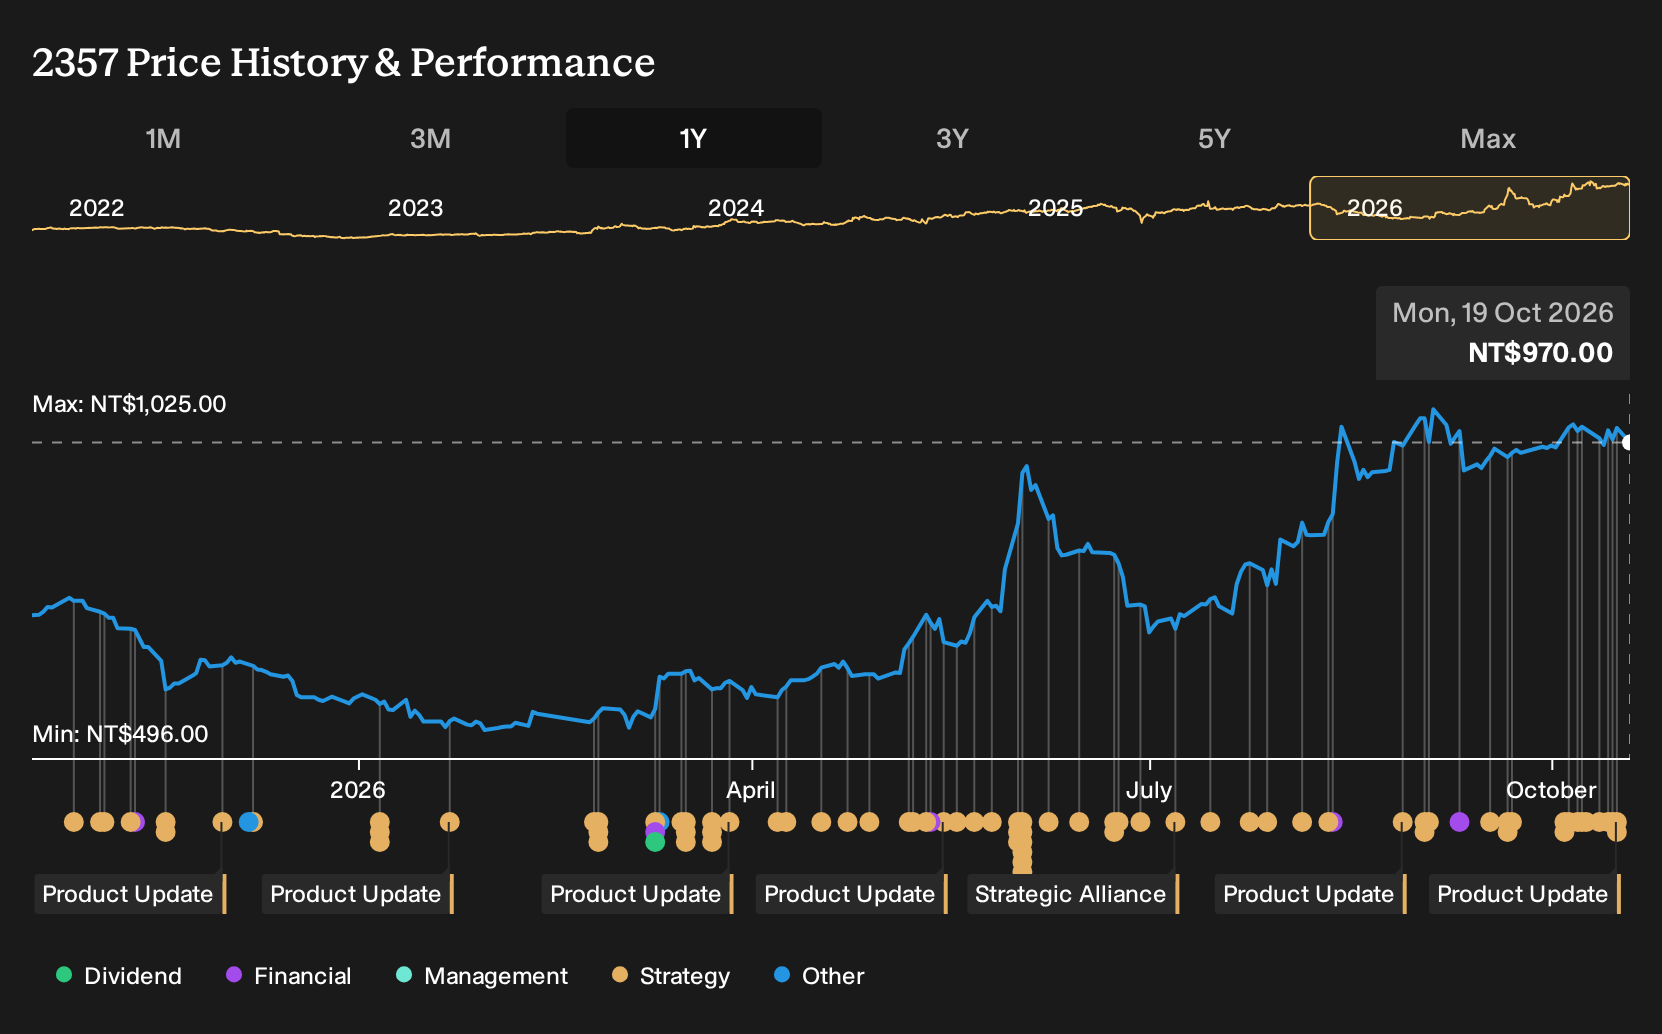The width and height of the screenshot is (1662, 1034).
Task: Open Product Update label immediately right of Strategic Alliance
Action: [1311, 894]
